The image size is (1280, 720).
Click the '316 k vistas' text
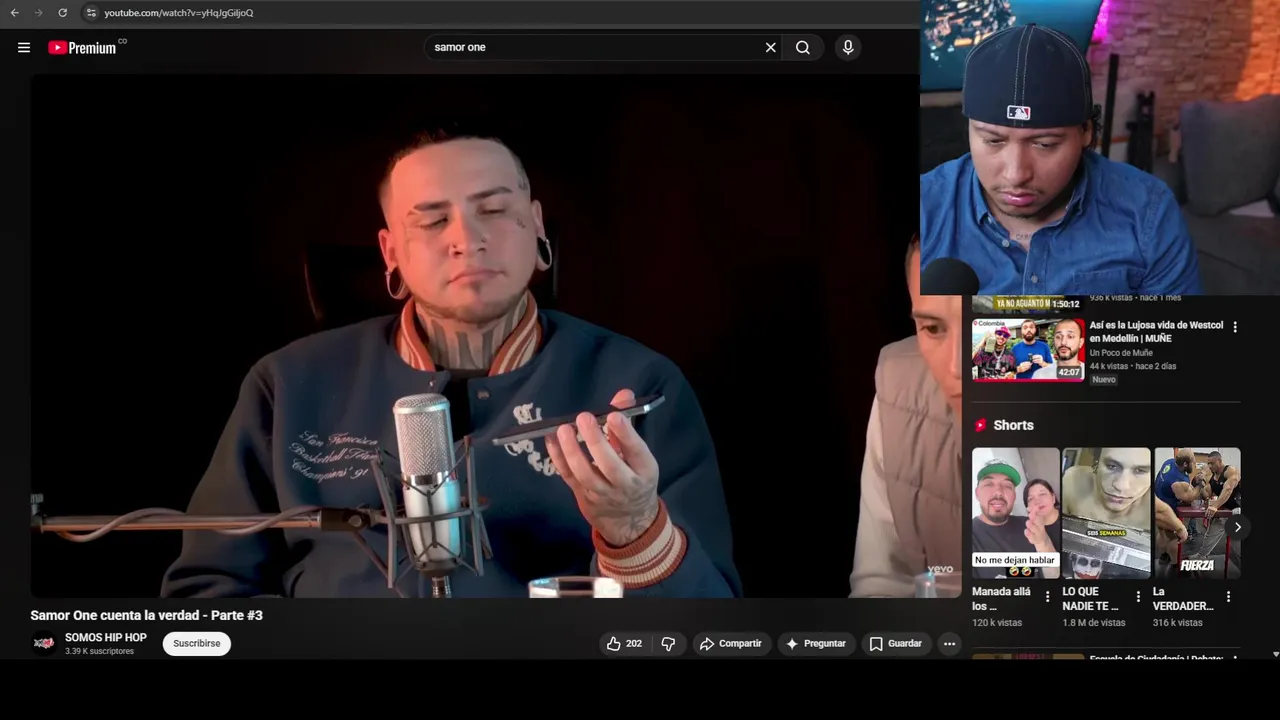tap(1178, 623)
